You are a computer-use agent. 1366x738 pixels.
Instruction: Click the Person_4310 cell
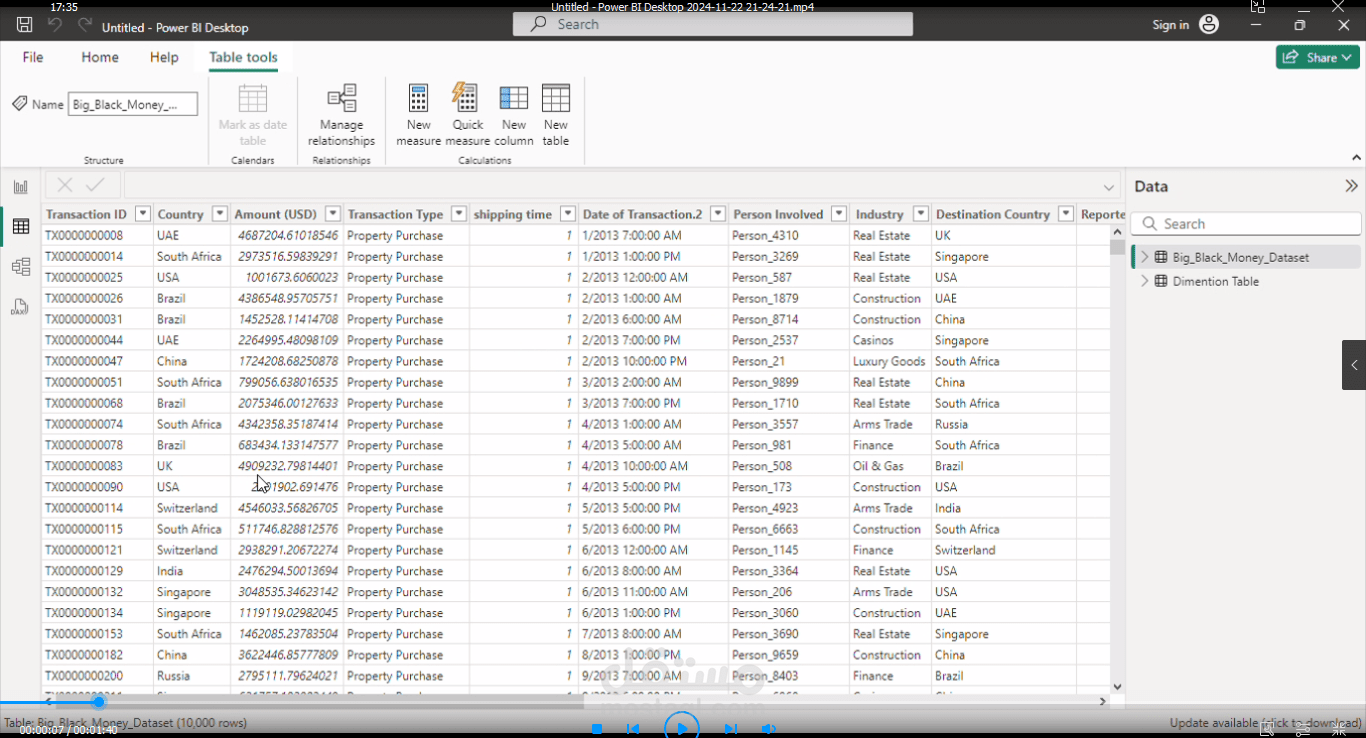pyautogui.click(x=765, y=236)
